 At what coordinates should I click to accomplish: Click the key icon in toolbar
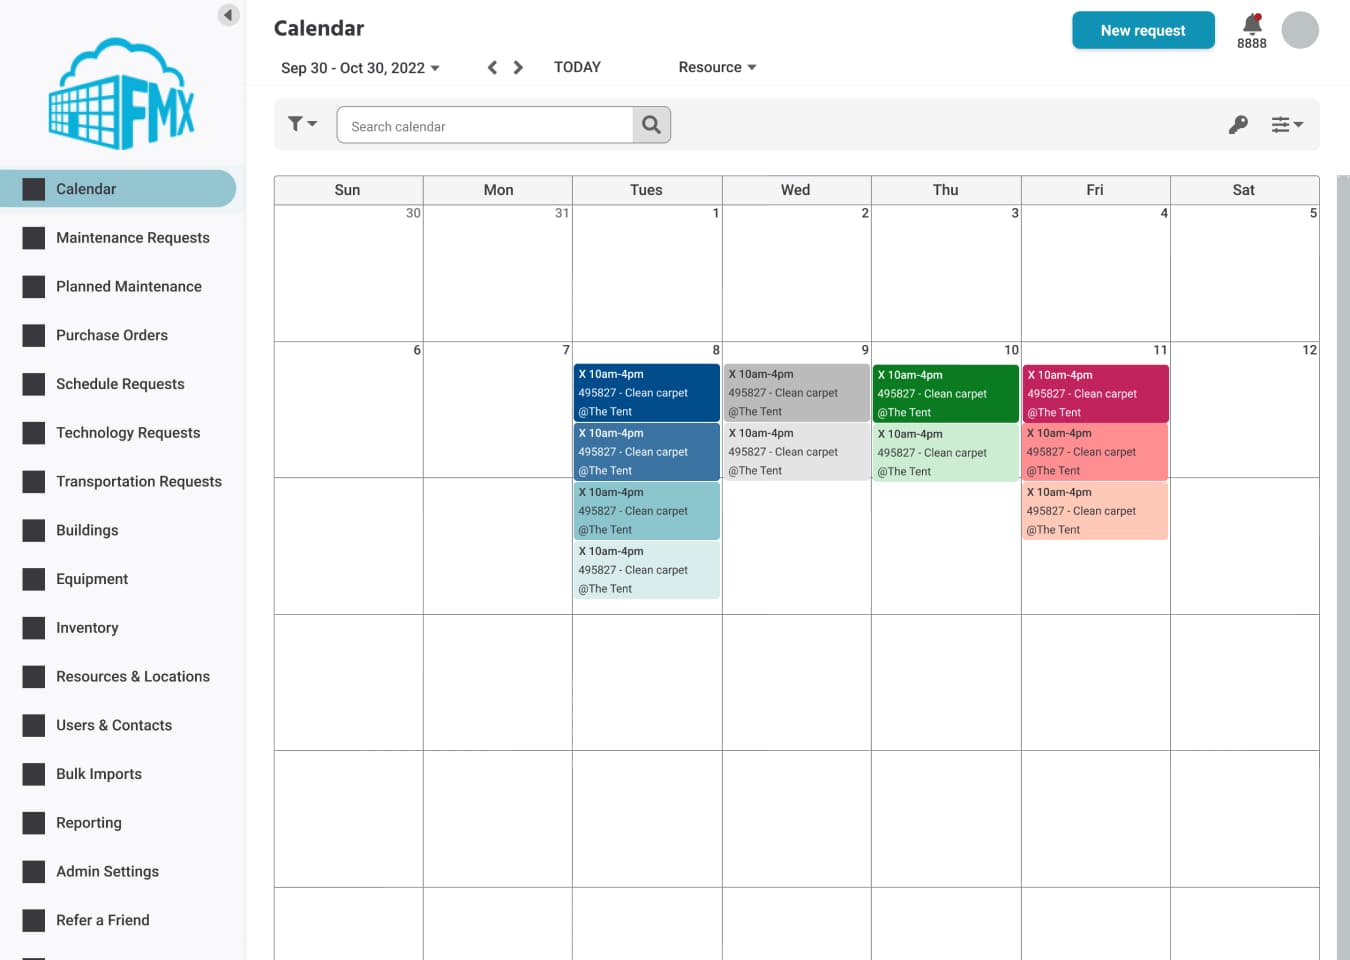[x=1238, y=125]
